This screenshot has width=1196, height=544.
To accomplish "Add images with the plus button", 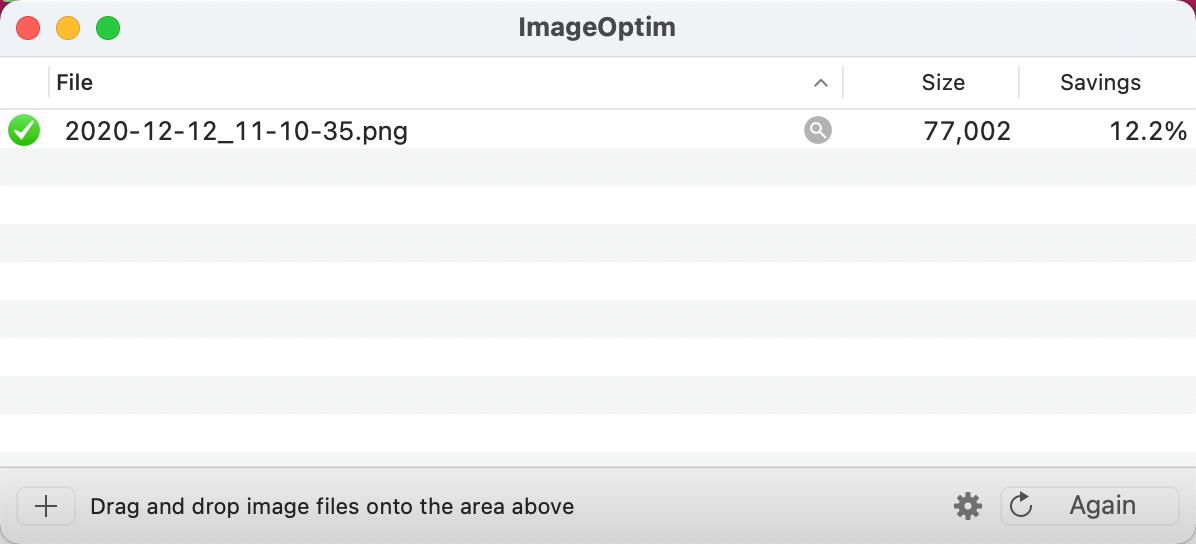I will (47, 506).
